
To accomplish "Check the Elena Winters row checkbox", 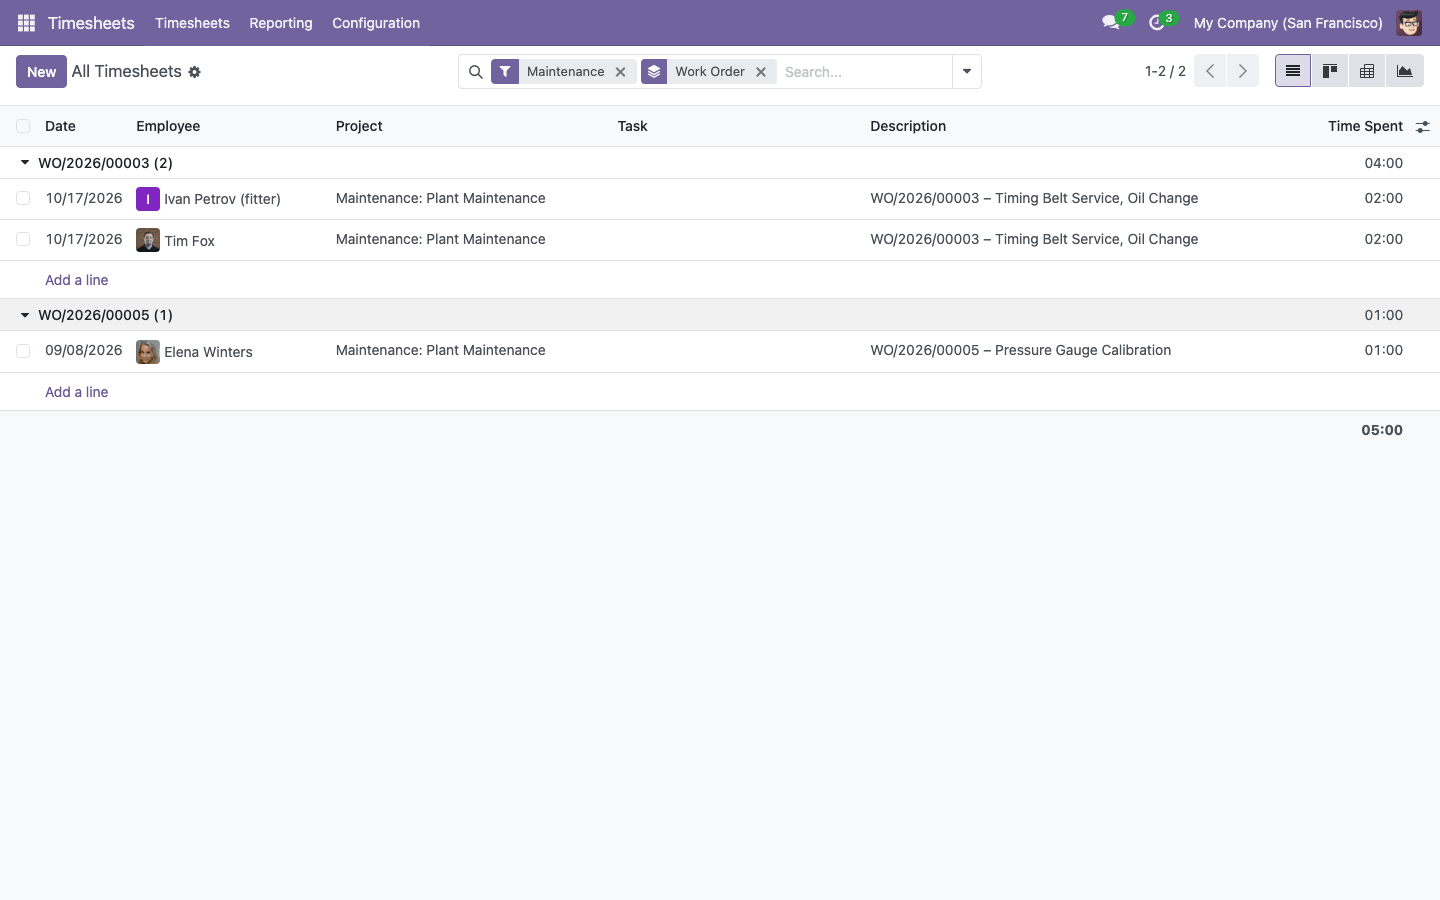I will 23,351.
